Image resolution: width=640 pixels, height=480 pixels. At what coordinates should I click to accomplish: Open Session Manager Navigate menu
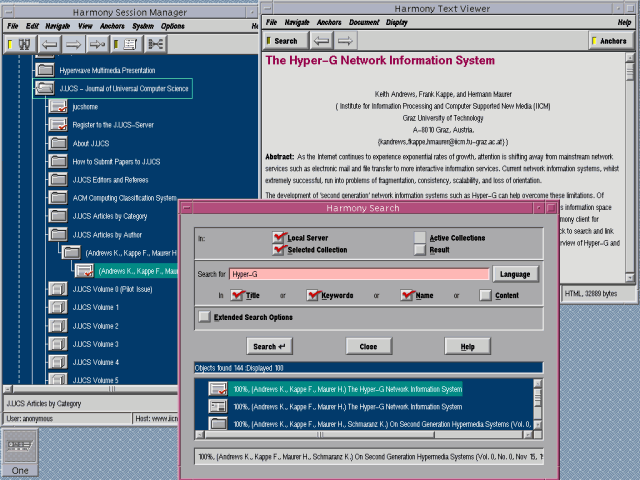(x=58, y=26)
